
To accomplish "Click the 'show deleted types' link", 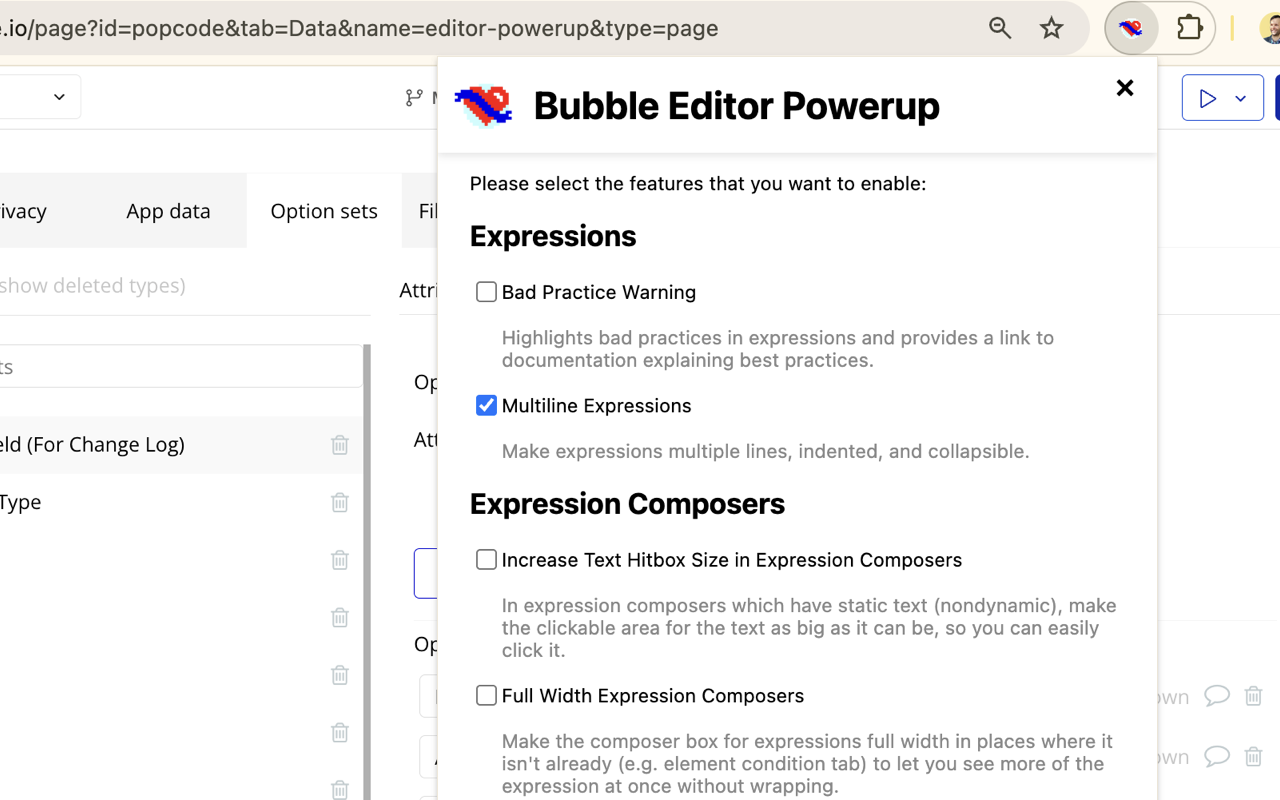I will click(94, 285).
